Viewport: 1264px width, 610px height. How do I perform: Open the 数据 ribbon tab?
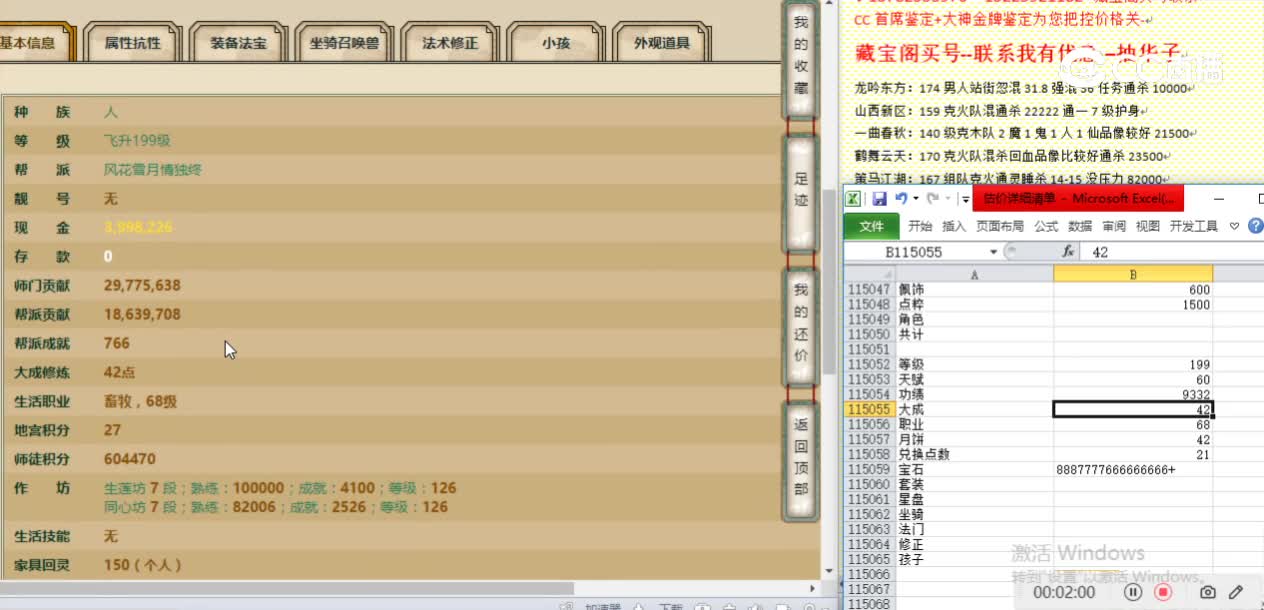[1080, 227]
